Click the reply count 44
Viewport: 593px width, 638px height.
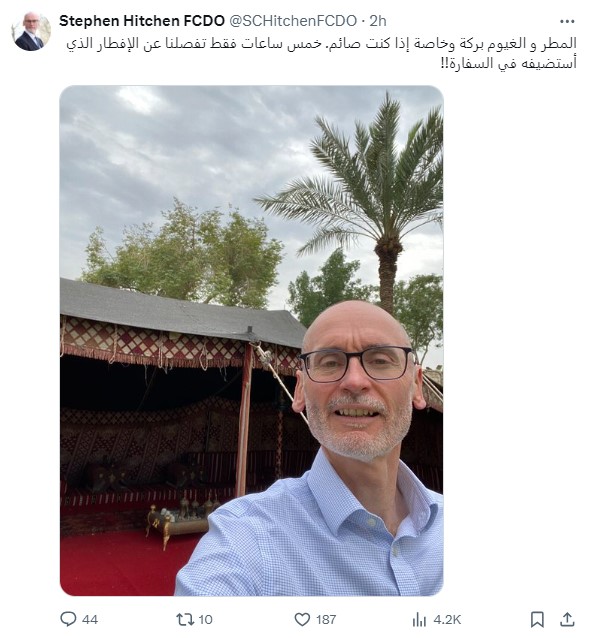(90, 620)
